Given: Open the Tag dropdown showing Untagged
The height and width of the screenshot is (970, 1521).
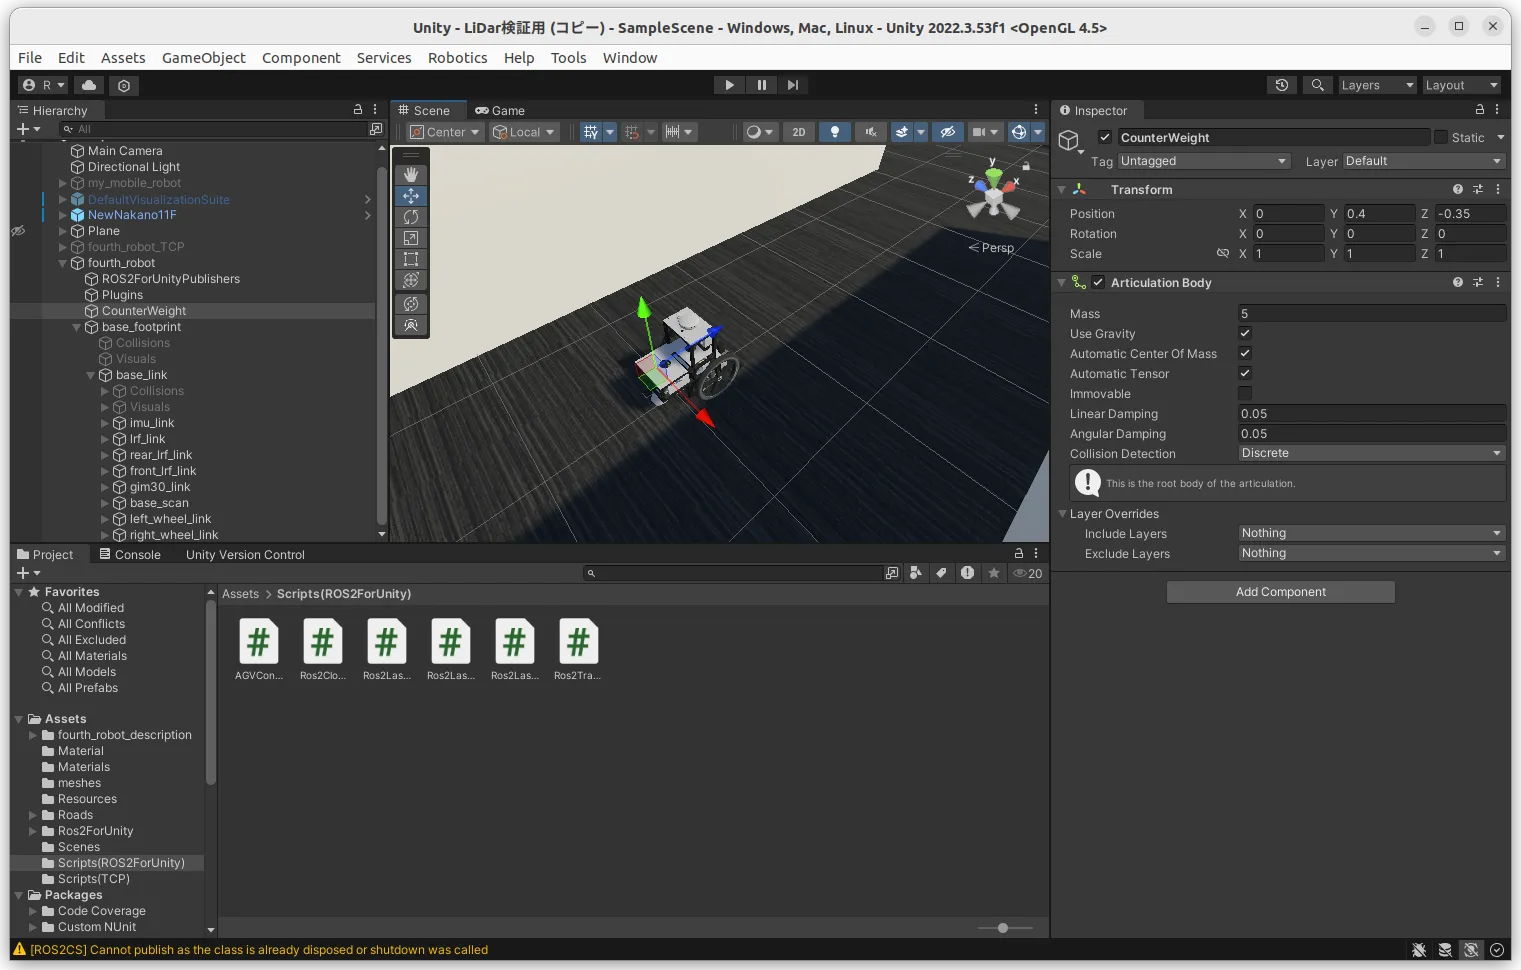Looking at the screenshot, I should coord(1204,161).
